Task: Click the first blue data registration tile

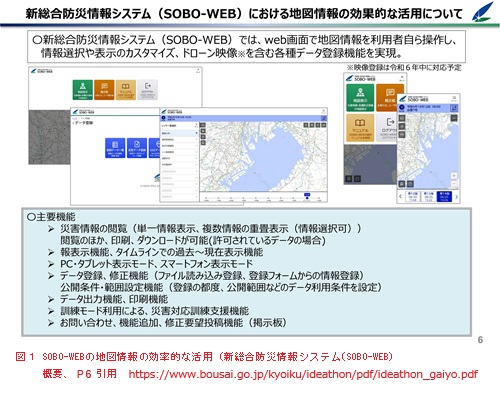Action: tap(115, 148)
